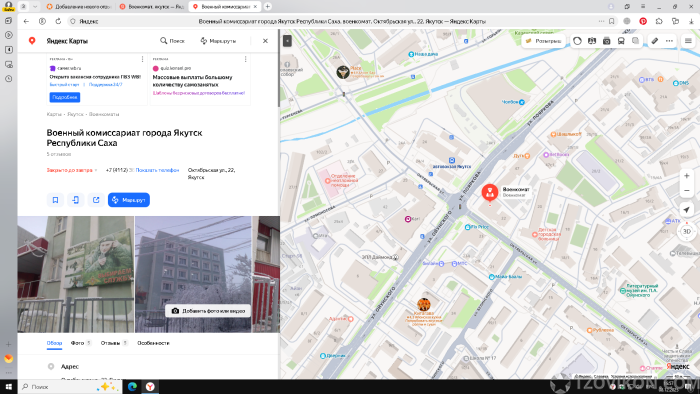Switch to the Добавление нового browser tab

pos(79,7)
